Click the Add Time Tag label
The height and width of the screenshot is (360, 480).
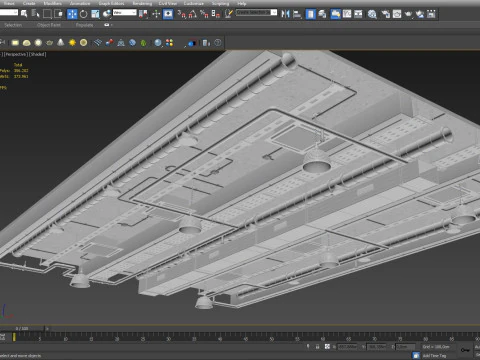click(434, 356)
